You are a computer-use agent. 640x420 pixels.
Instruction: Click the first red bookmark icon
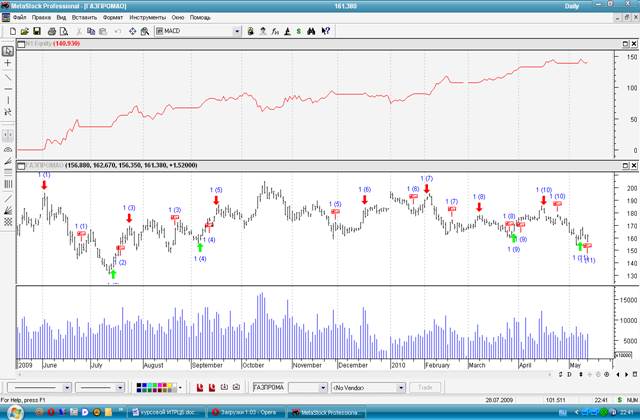click(200, 388)
